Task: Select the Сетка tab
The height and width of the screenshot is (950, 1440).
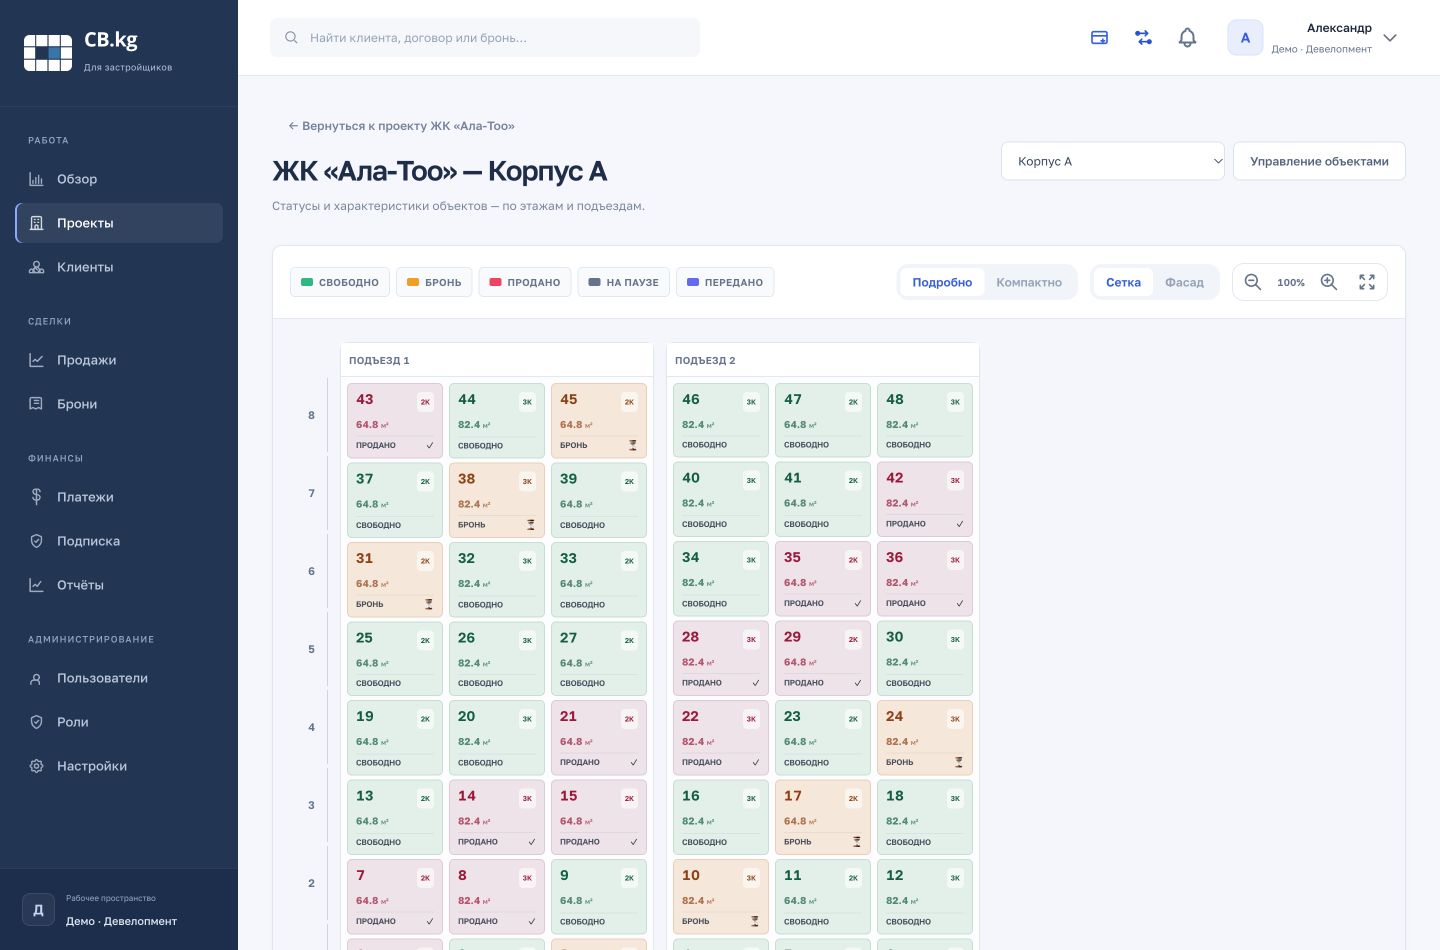Action: pyautogui.click(x=1123, y=282)
